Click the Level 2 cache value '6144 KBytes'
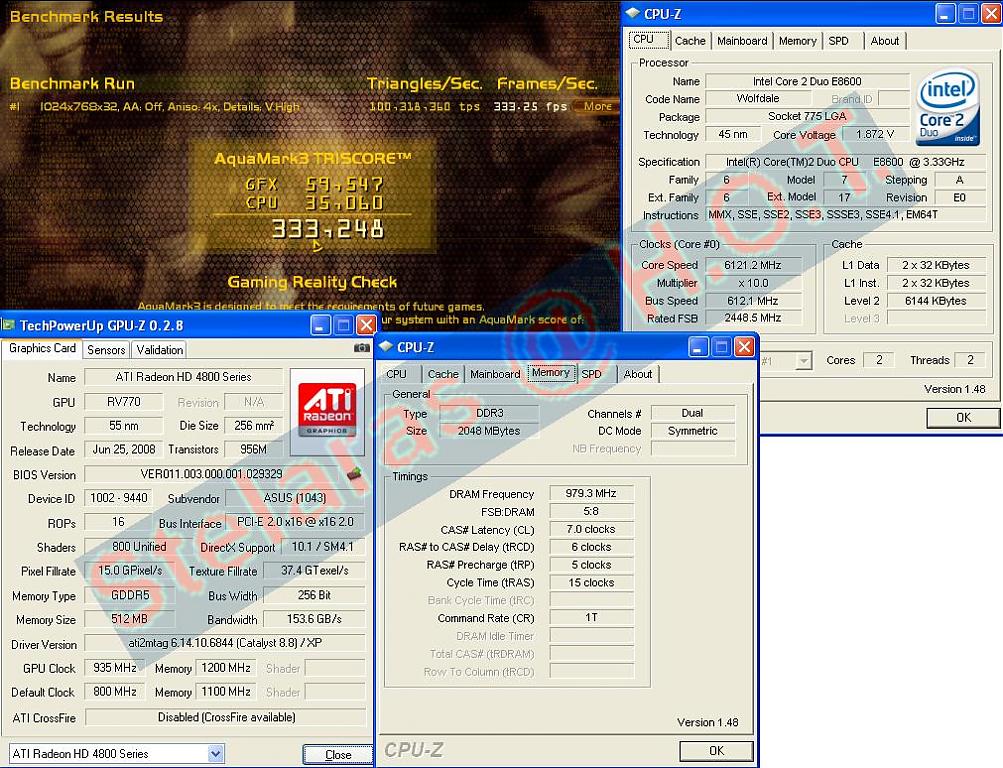1003x768 pixels. tap(936, 301)
